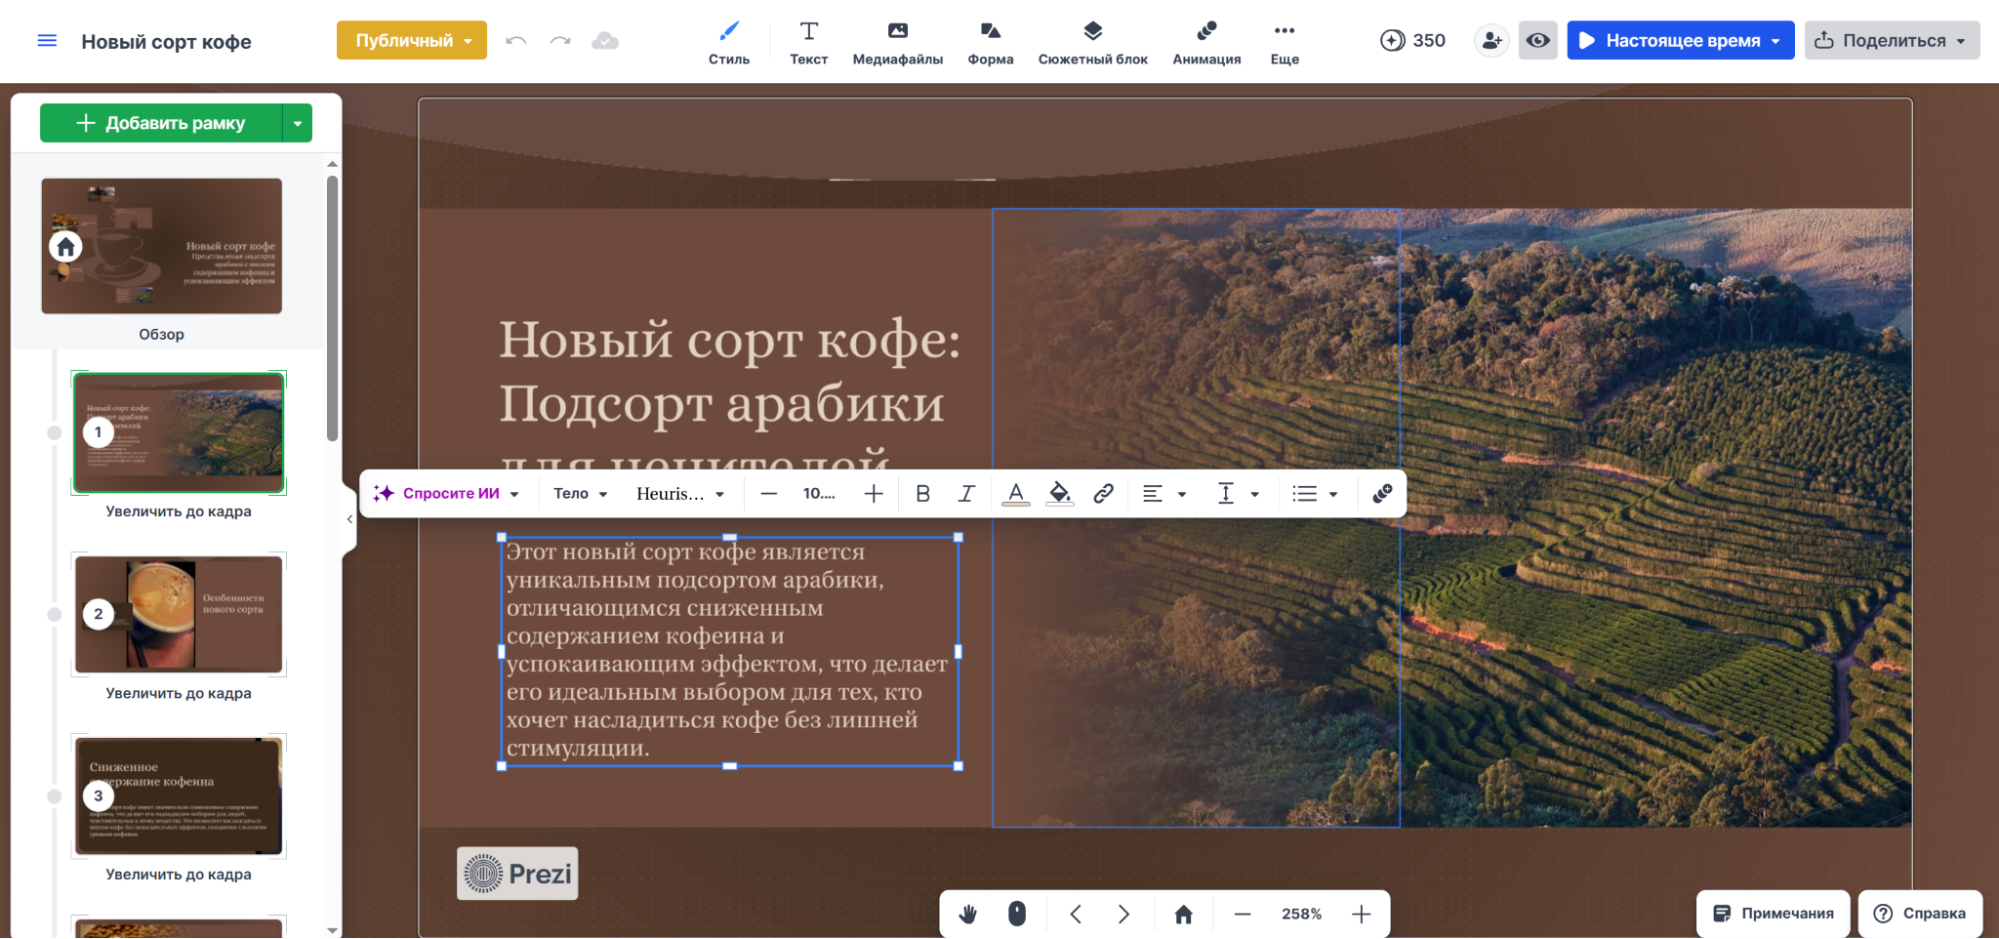Open the Еще more options menu
Viewport: 1999px width, 939px height.
tap(1284, 43)
